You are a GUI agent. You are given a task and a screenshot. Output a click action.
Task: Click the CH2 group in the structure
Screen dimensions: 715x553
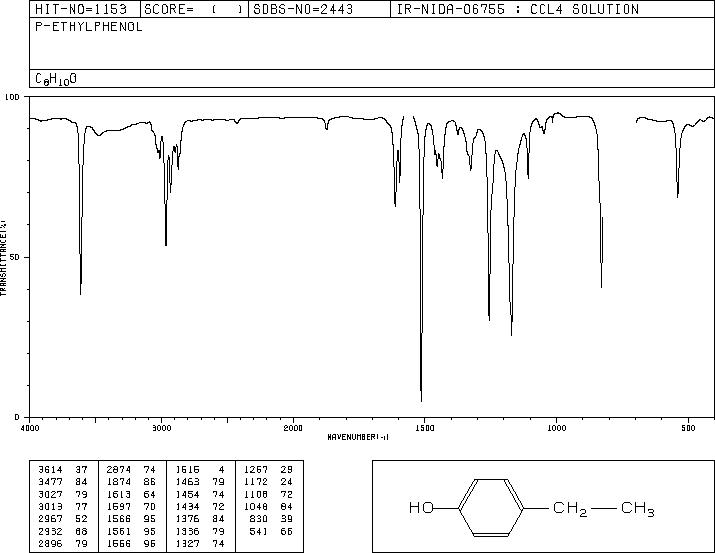point(570,509)
